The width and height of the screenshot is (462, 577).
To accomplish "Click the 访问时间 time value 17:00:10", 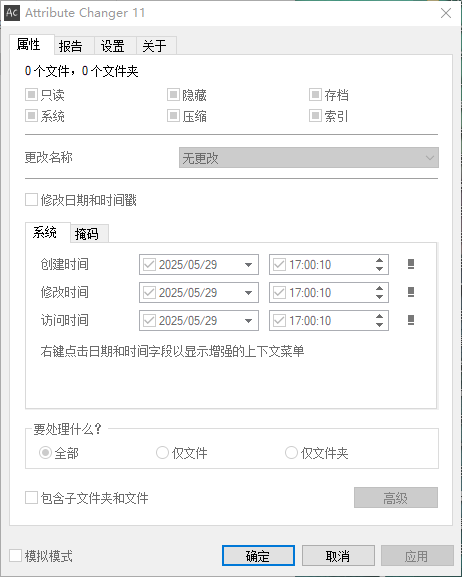I will click(310, 321).
